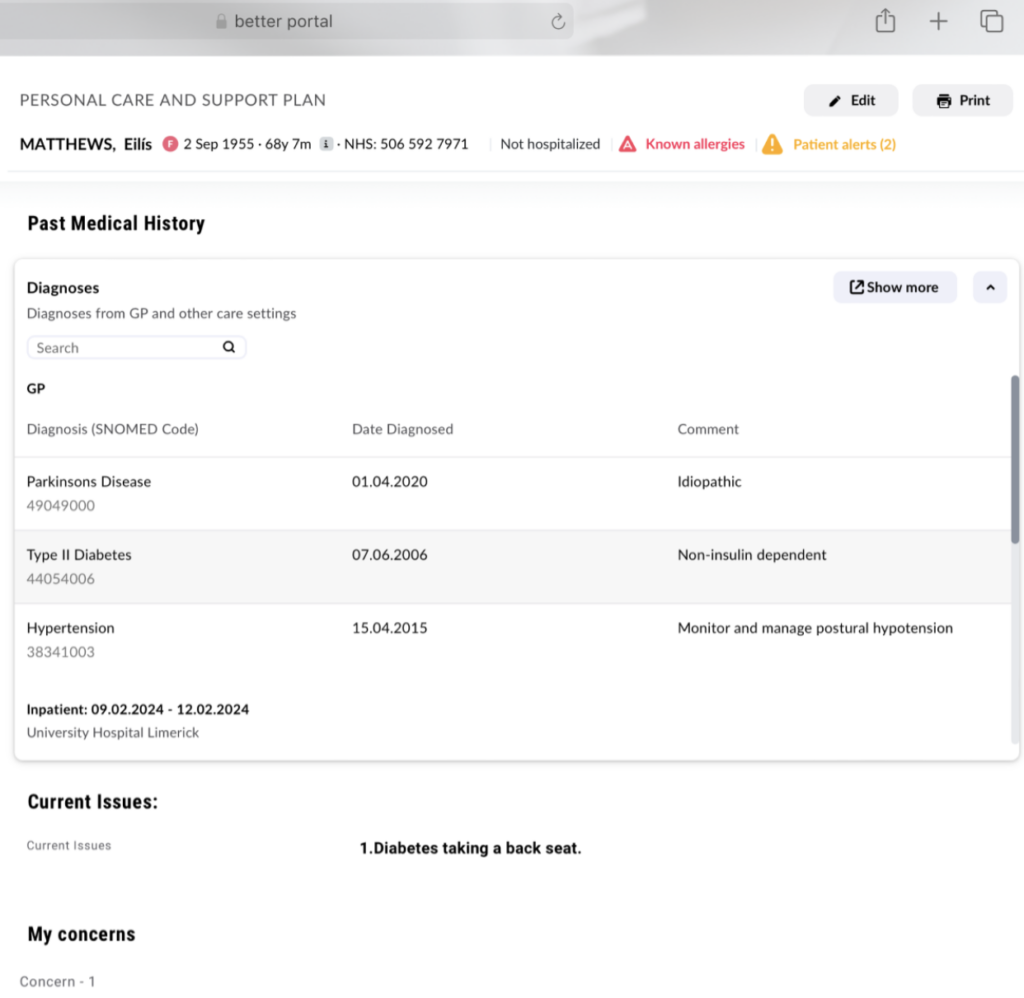Click the Diagnoses search input field
Viewport: 1024px width, 998px height.
pos(125,348)
